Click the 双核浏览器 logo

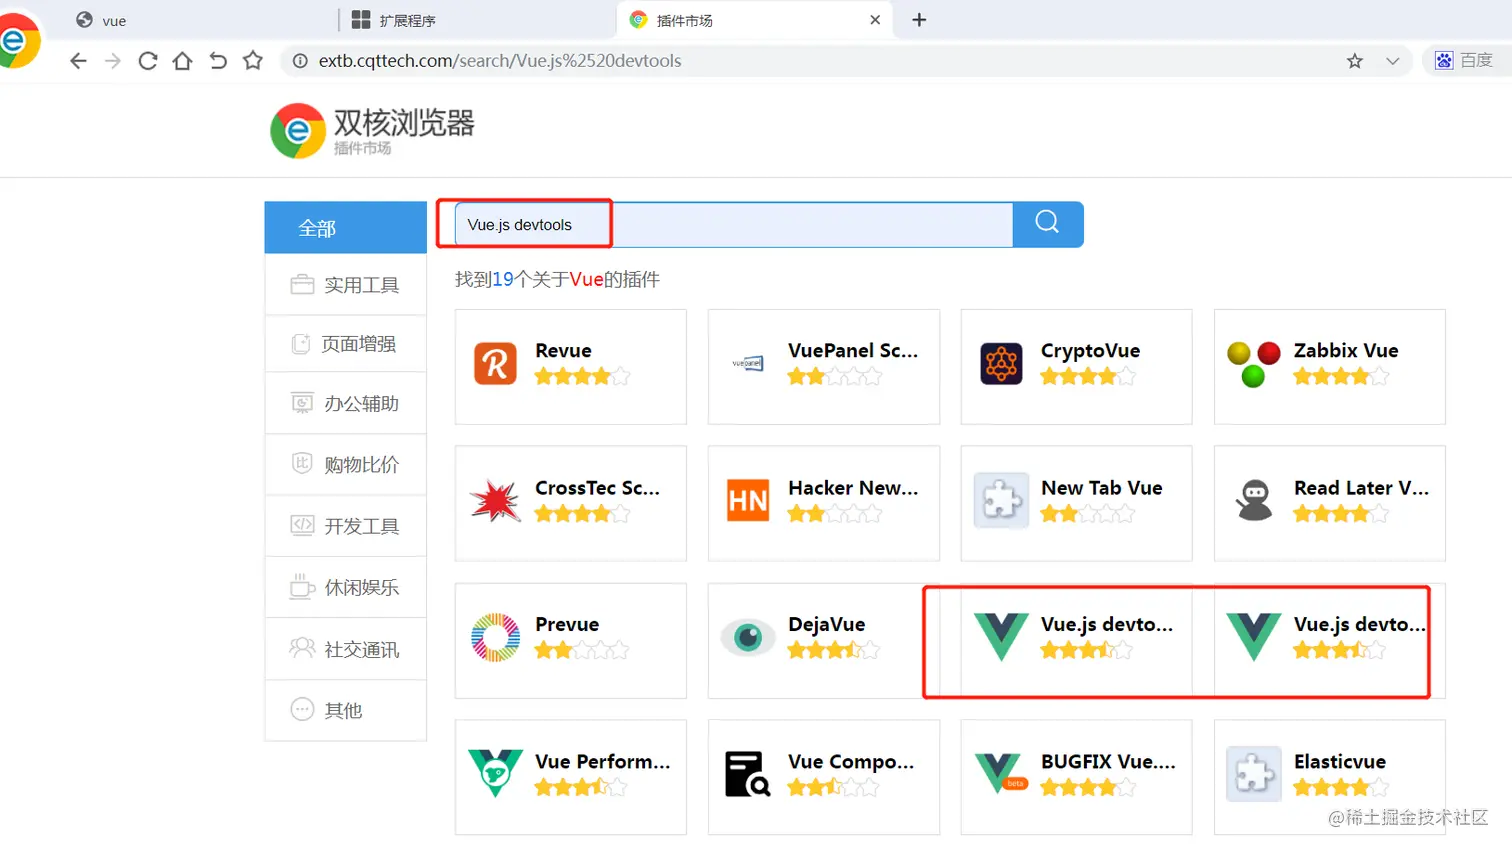coord(372,131)
